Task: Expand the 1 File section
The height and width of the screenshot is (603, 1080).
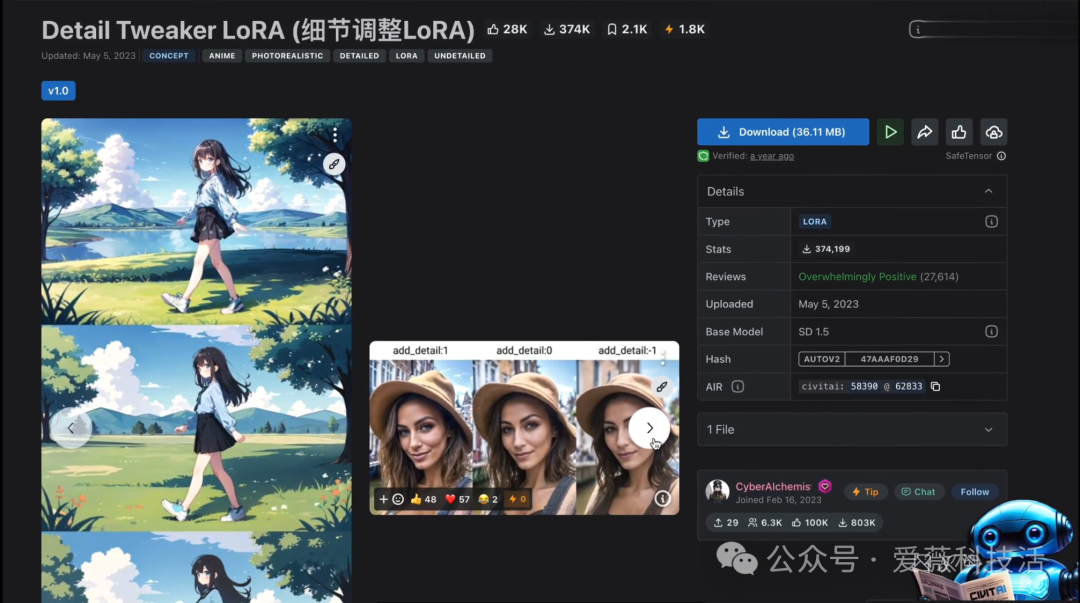Action: [x=989, y=429]
